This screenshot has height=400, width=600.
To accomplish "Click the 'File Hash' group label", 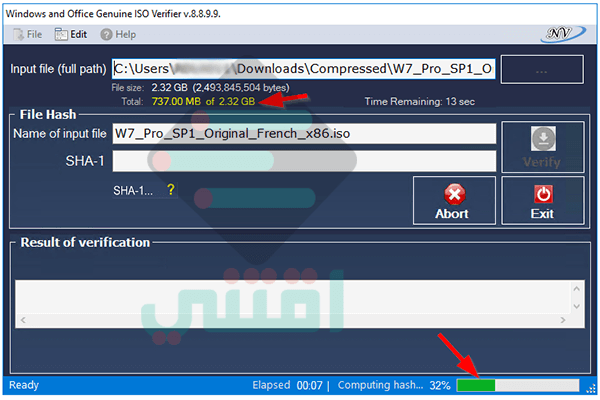I will [x=48, y=114].
